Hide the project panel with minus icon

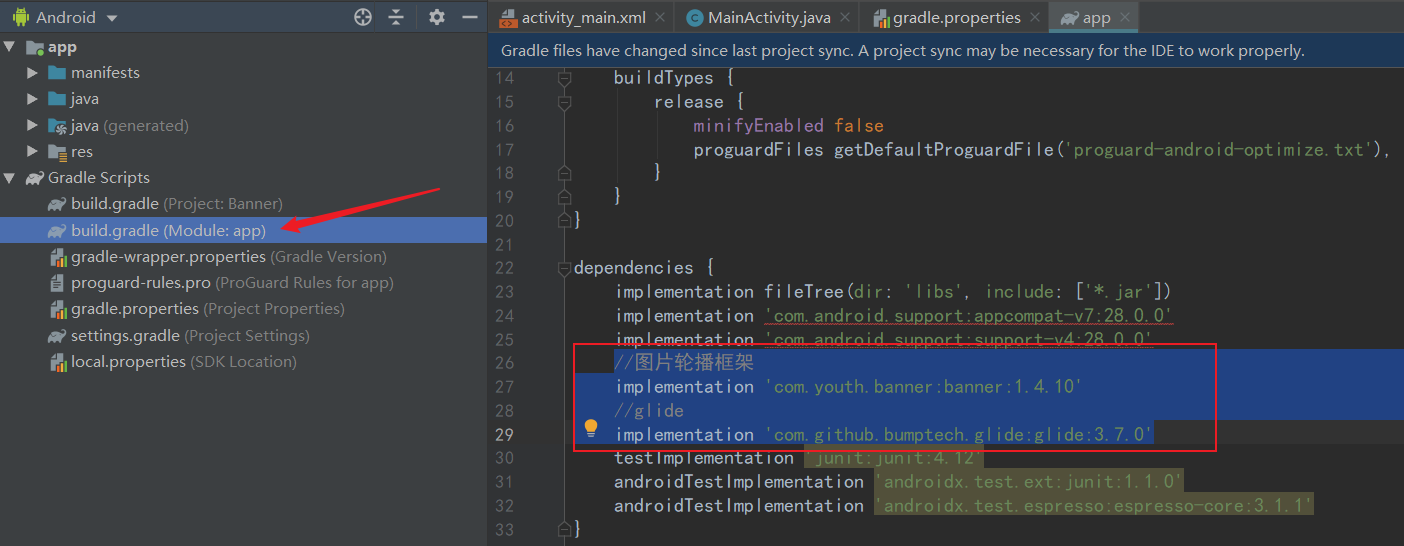coord(469,17)
